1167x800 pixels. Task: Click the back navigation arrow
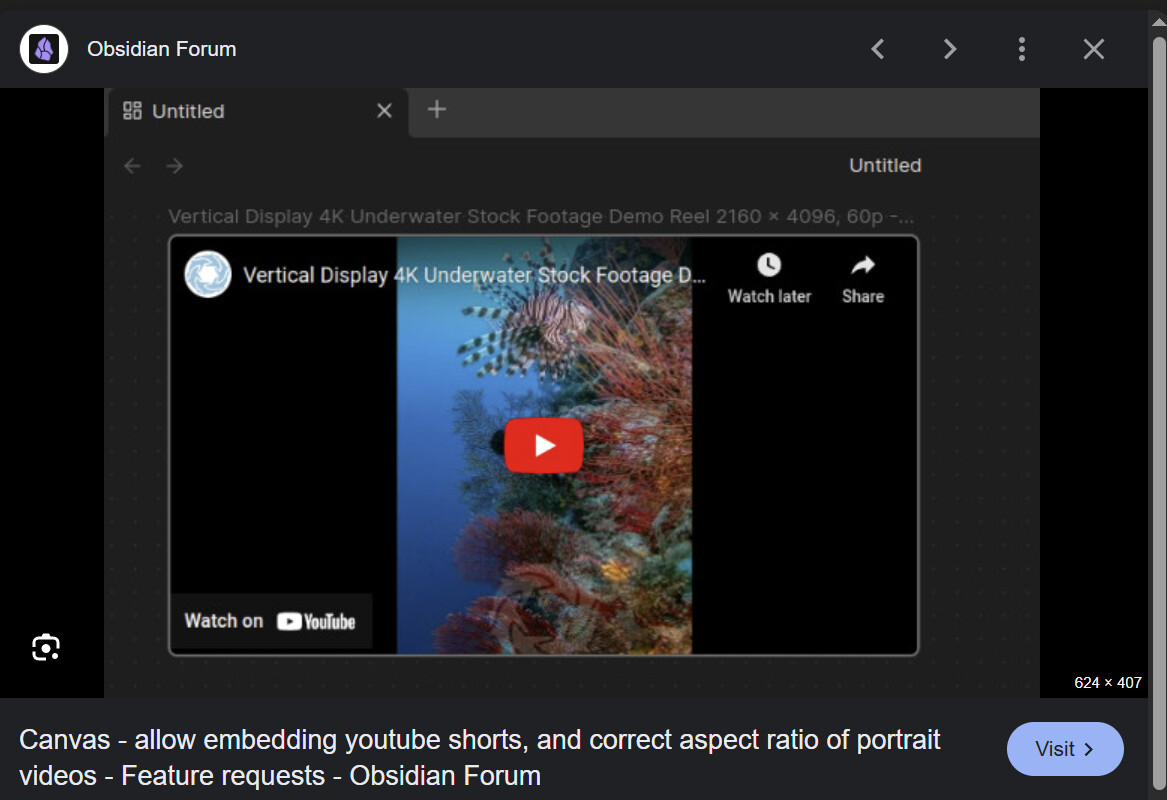point(132,166)
